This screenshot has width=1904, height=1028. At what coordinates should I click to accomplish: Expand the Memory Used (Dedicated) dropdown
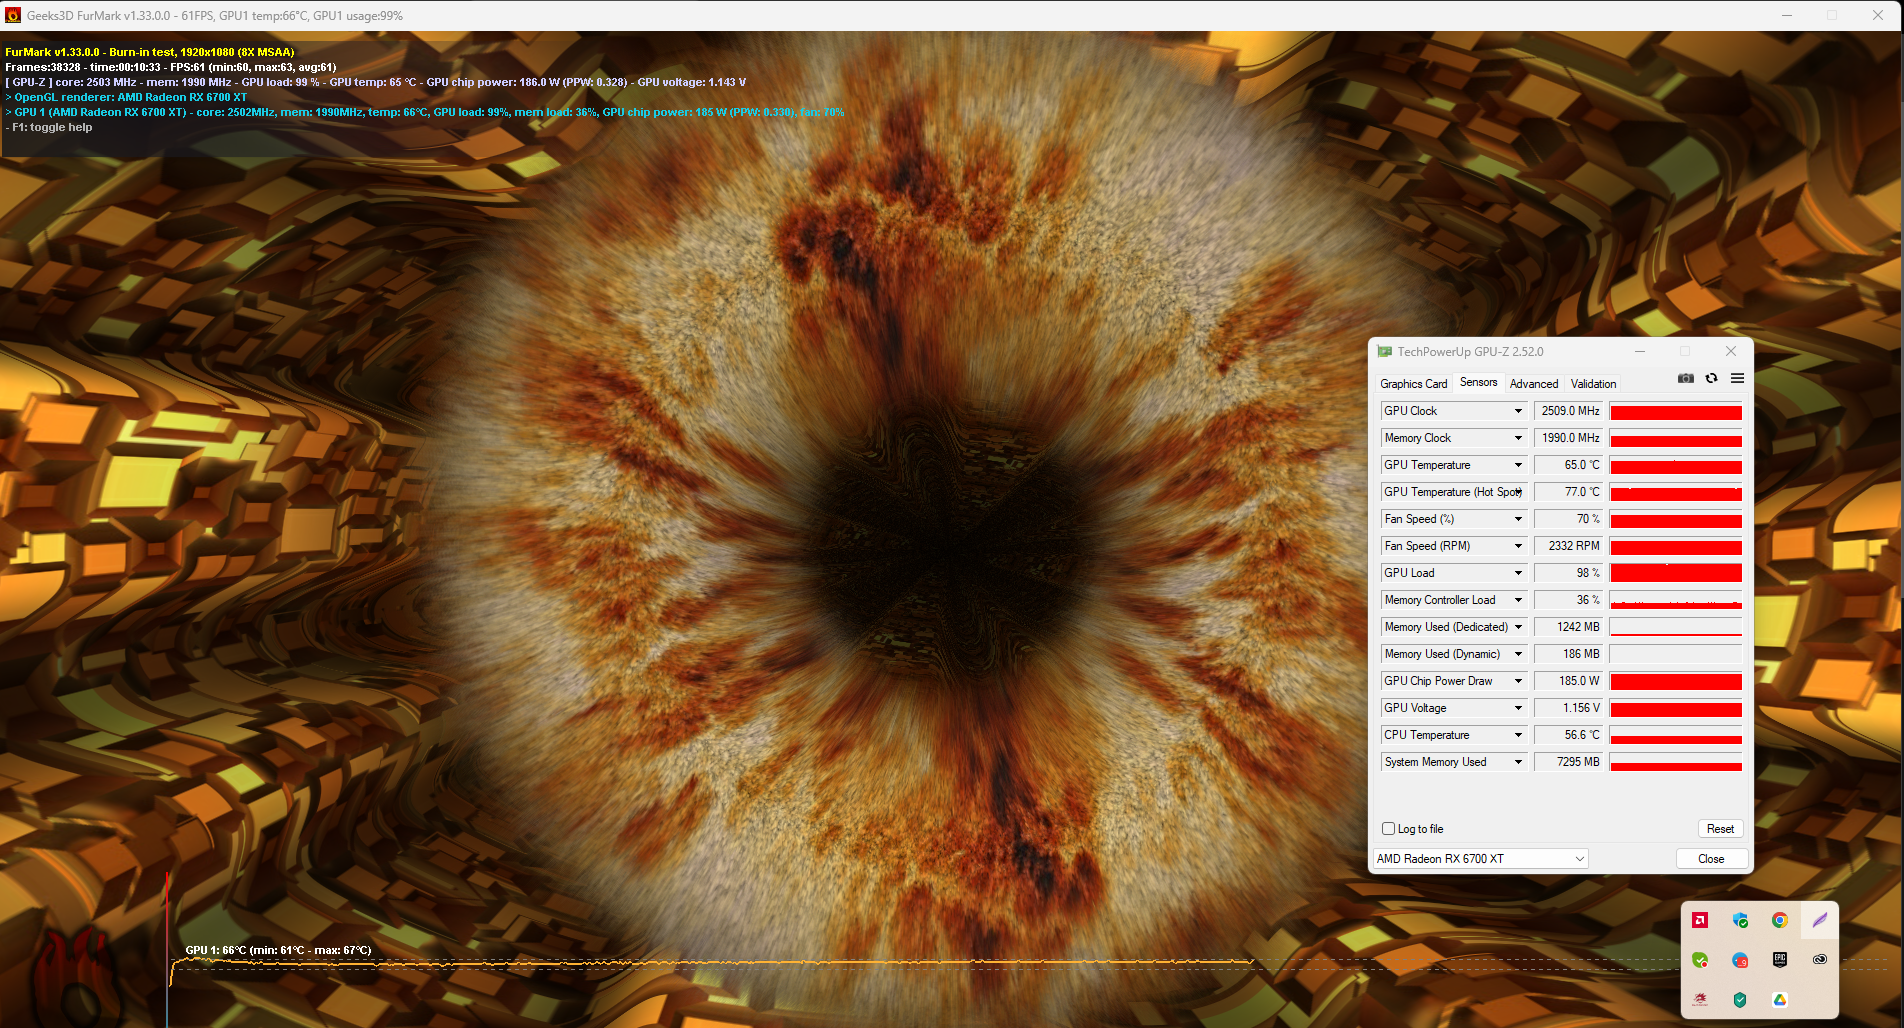1518,627
